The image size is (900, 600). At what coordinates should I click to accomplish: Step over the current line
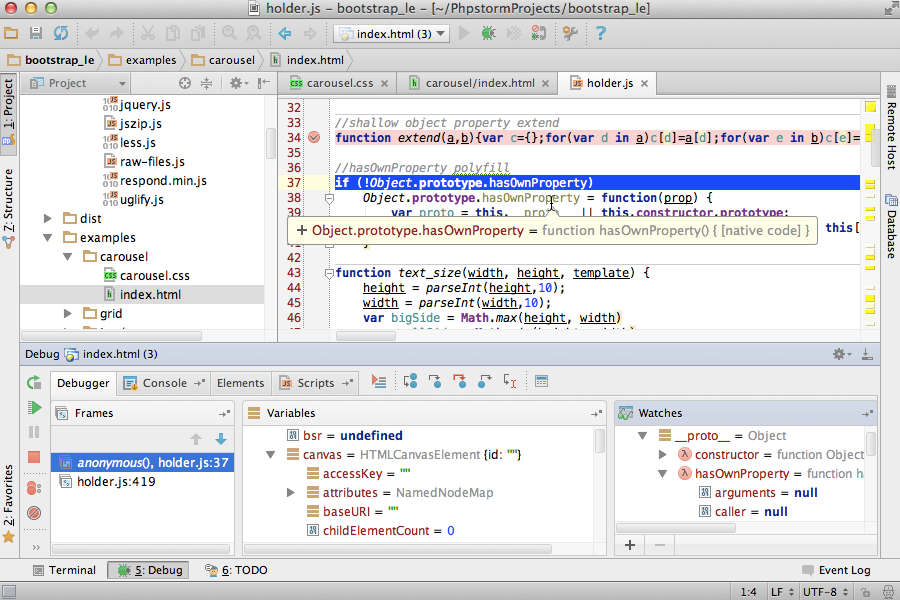tap(410, 382)
